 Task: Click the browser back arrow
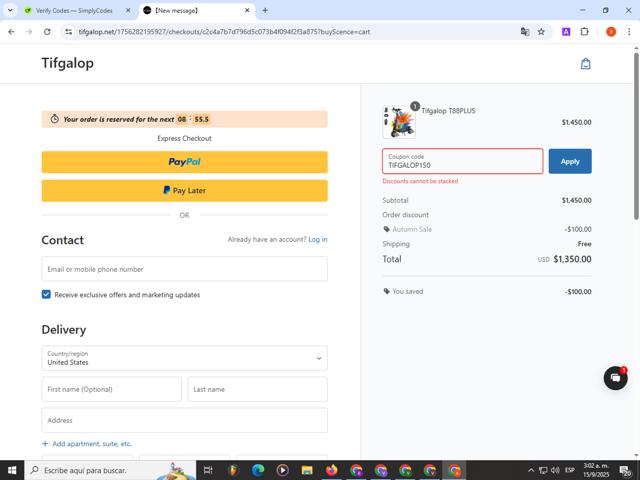click(11, 32)
